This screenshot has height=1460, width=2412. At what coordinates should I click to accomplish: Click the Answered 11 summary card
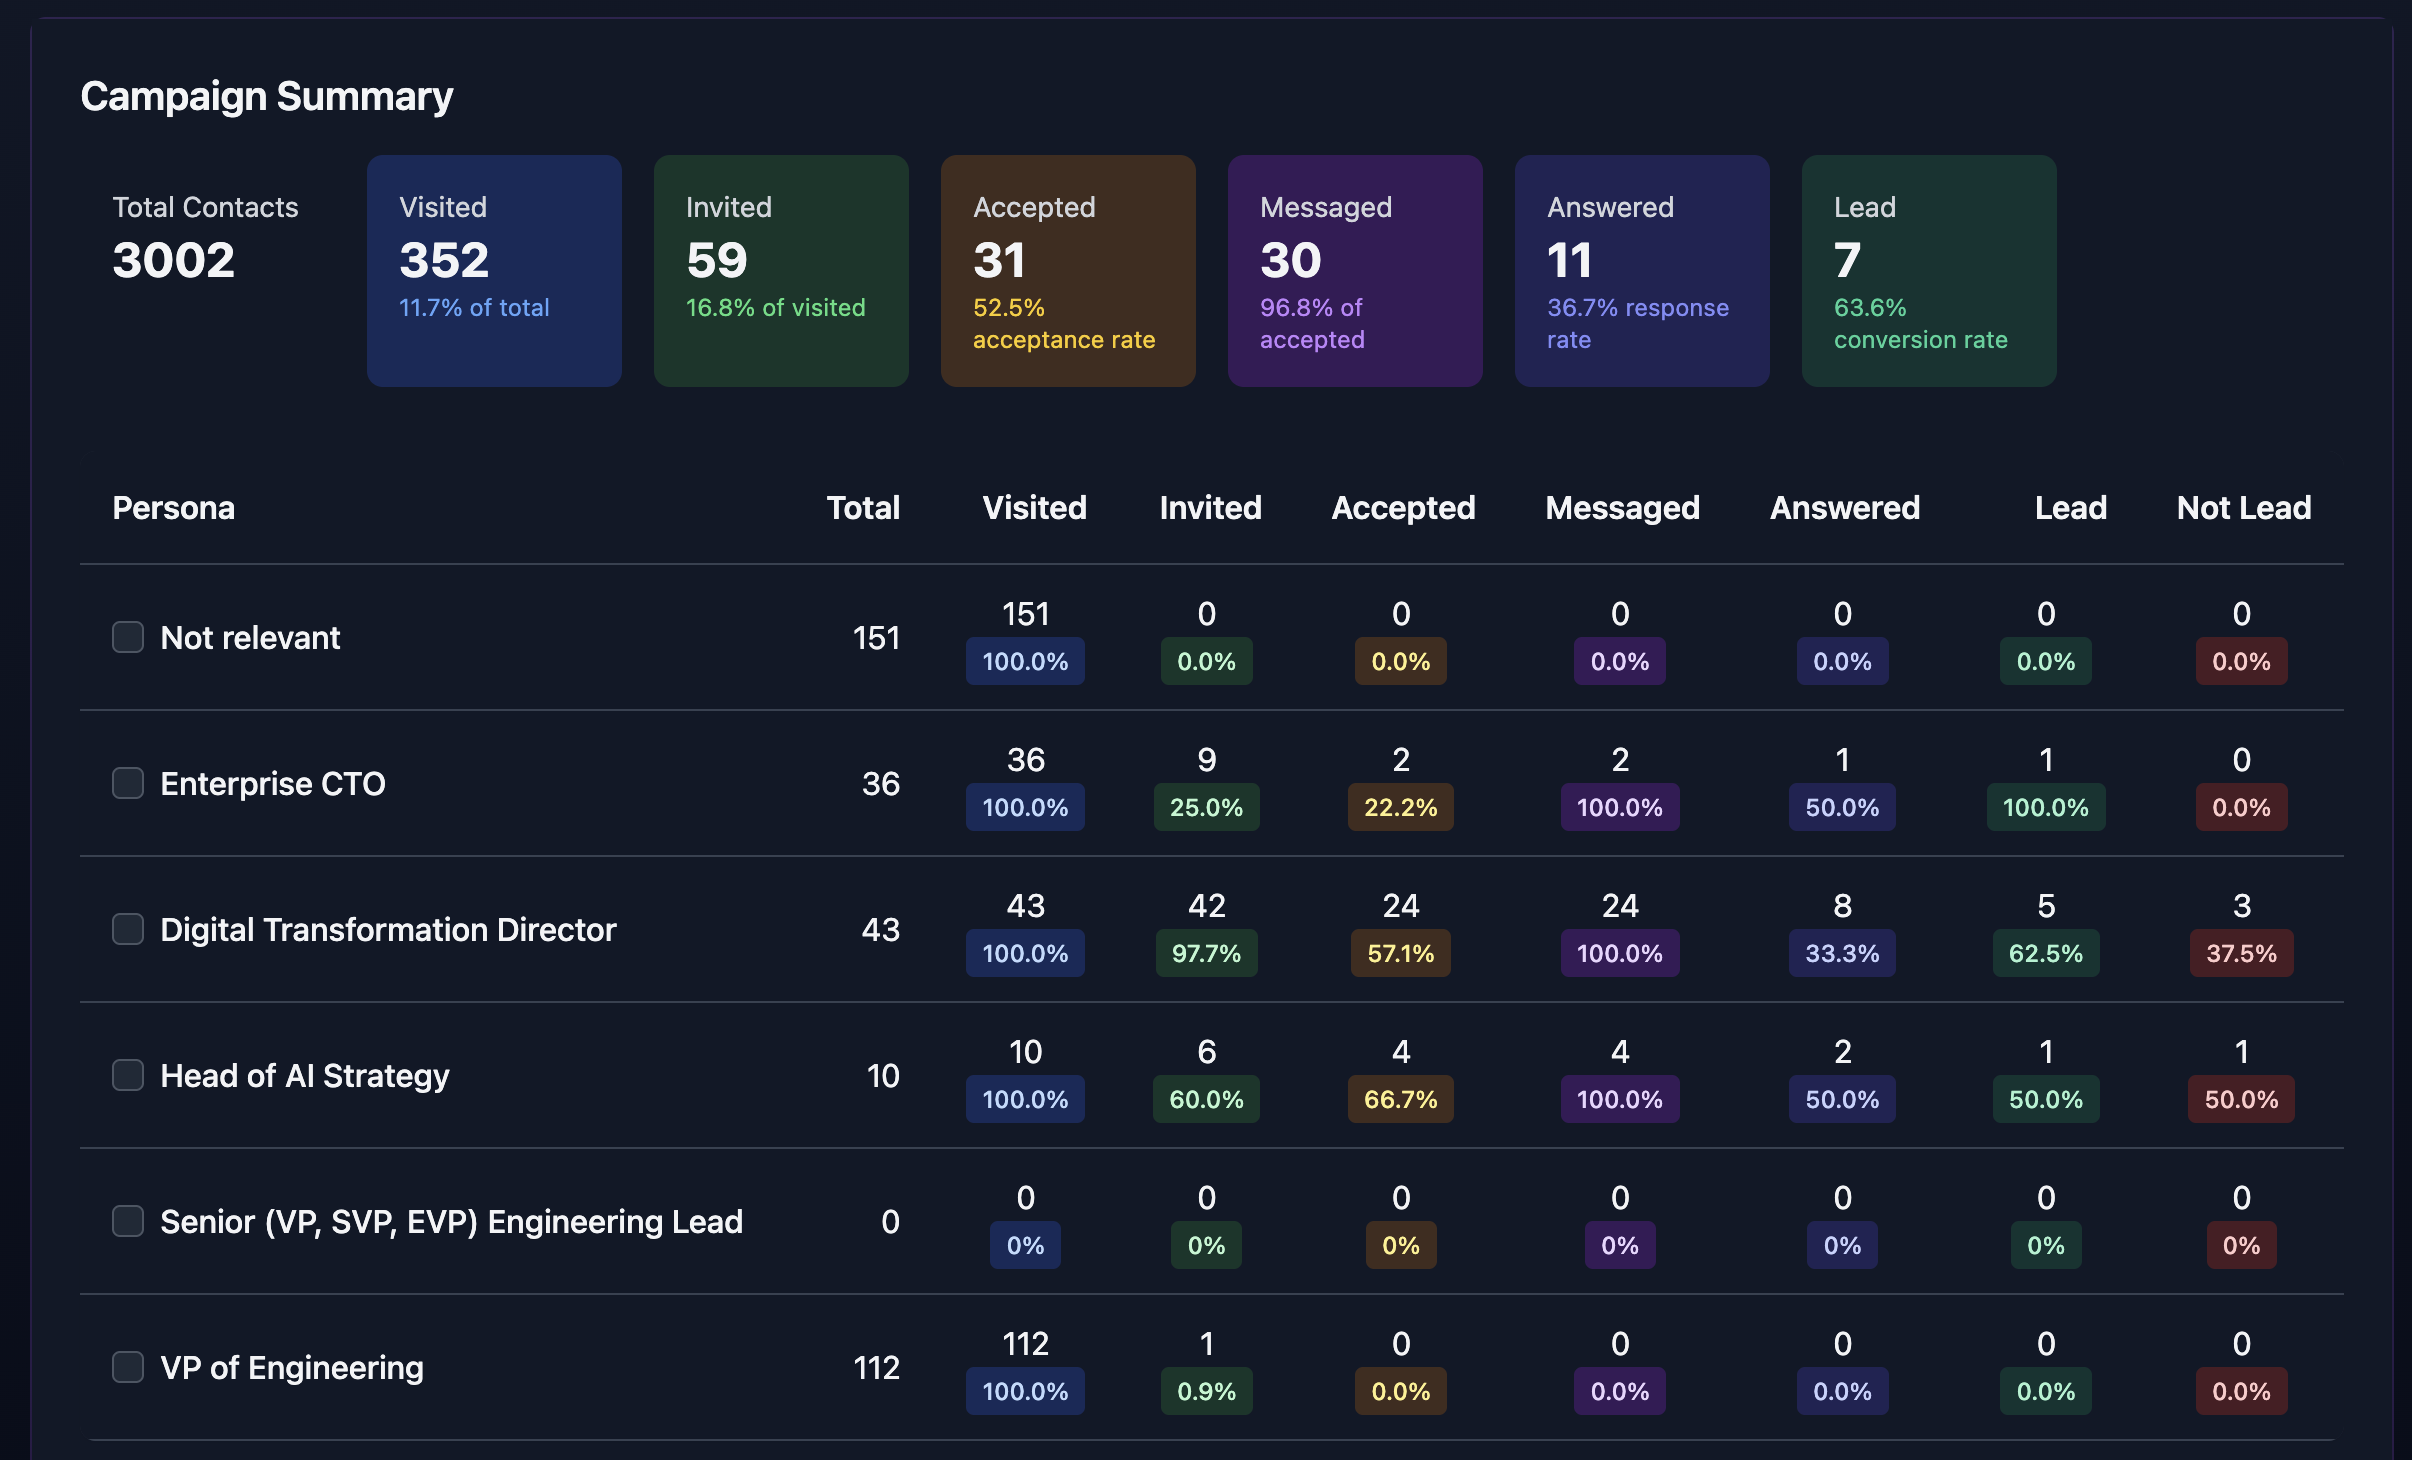coord(1642,271)
